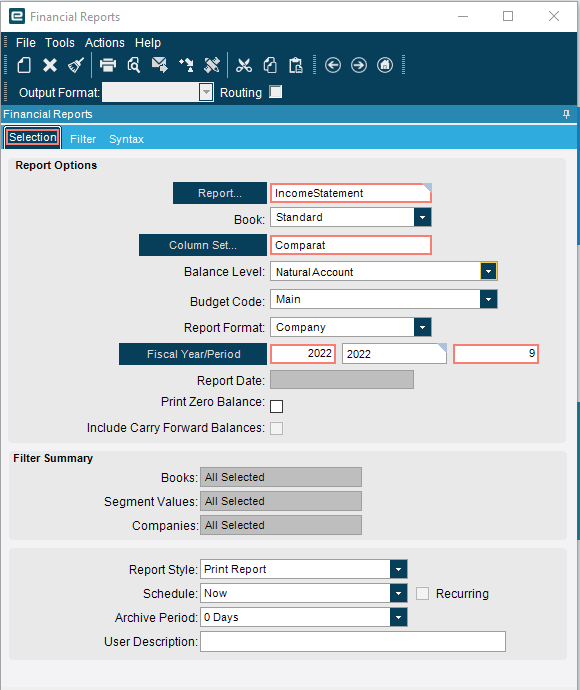The image size is (580, 690).
Task: Click the Clear broom toolbar icon
Action: (x=76, y=65)
